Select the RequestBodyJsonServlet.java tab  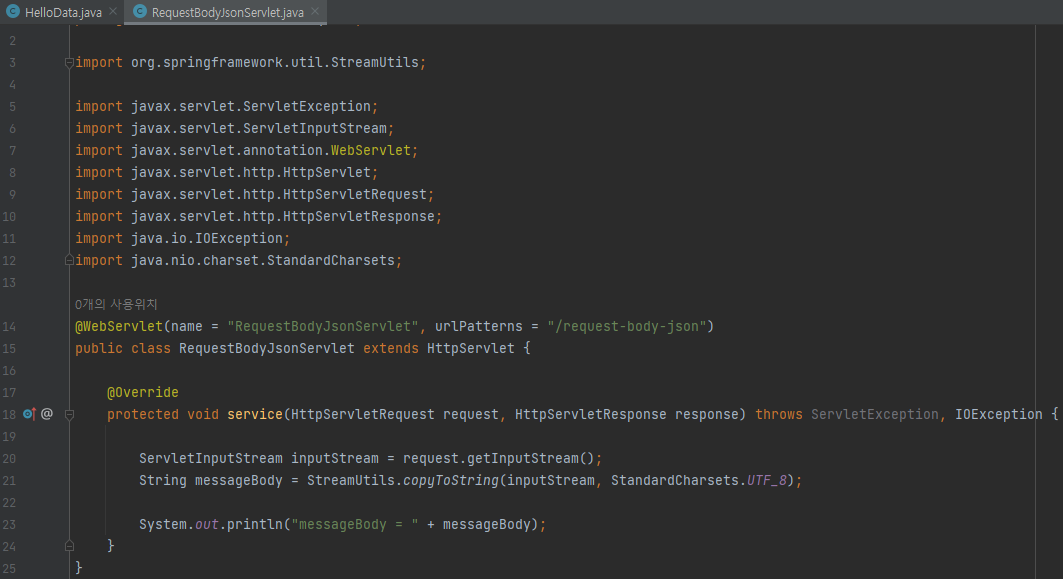pos(227,12)
